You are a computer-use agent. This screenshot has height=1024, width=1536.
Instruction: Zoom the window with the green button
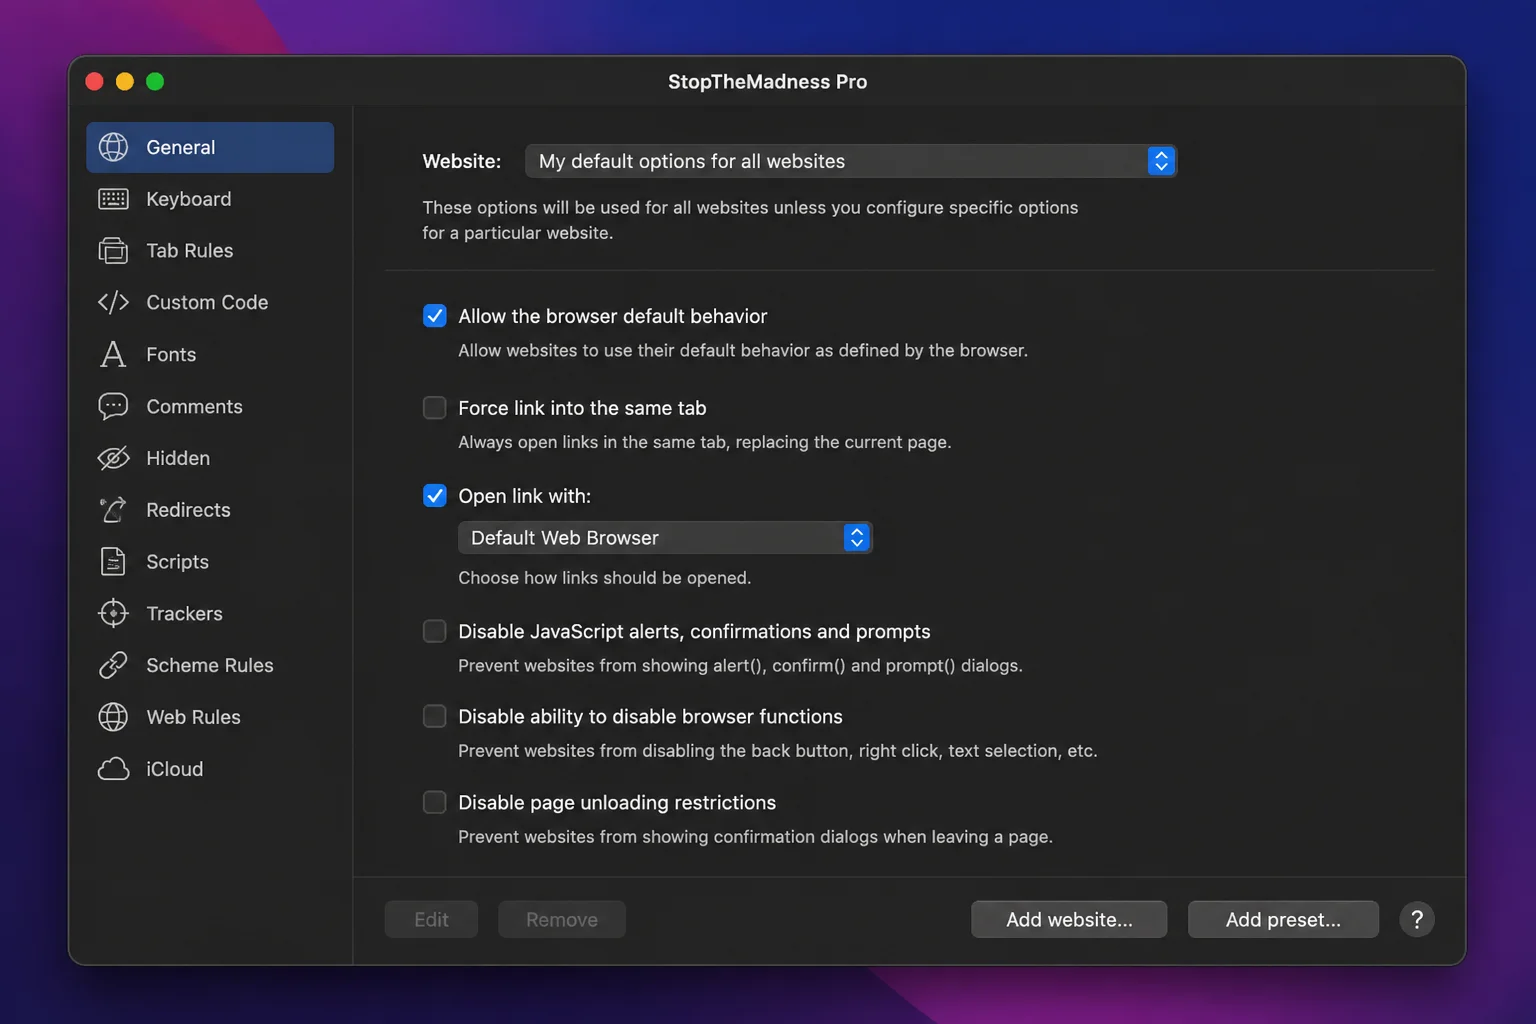155,82
